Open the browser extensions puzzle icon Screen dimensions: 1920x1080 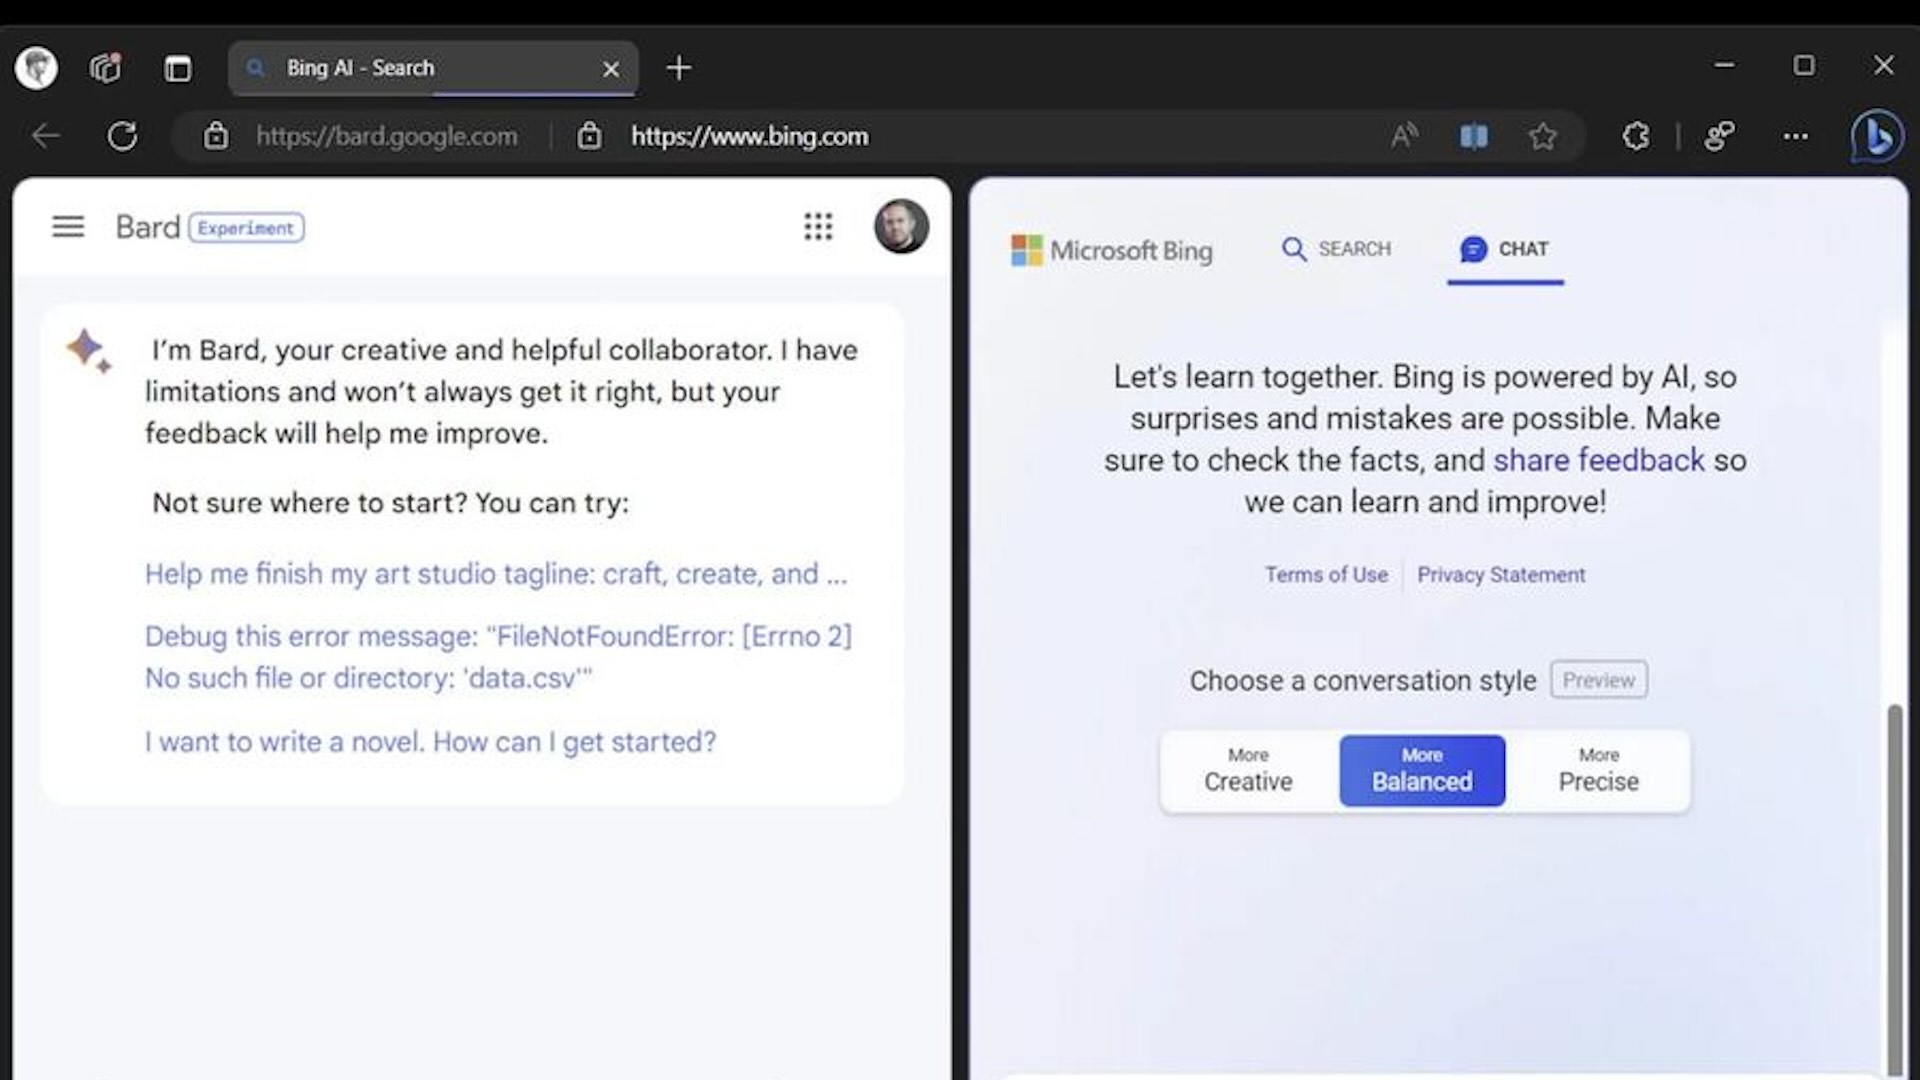pyautogui.click(x=1636, y=136)
